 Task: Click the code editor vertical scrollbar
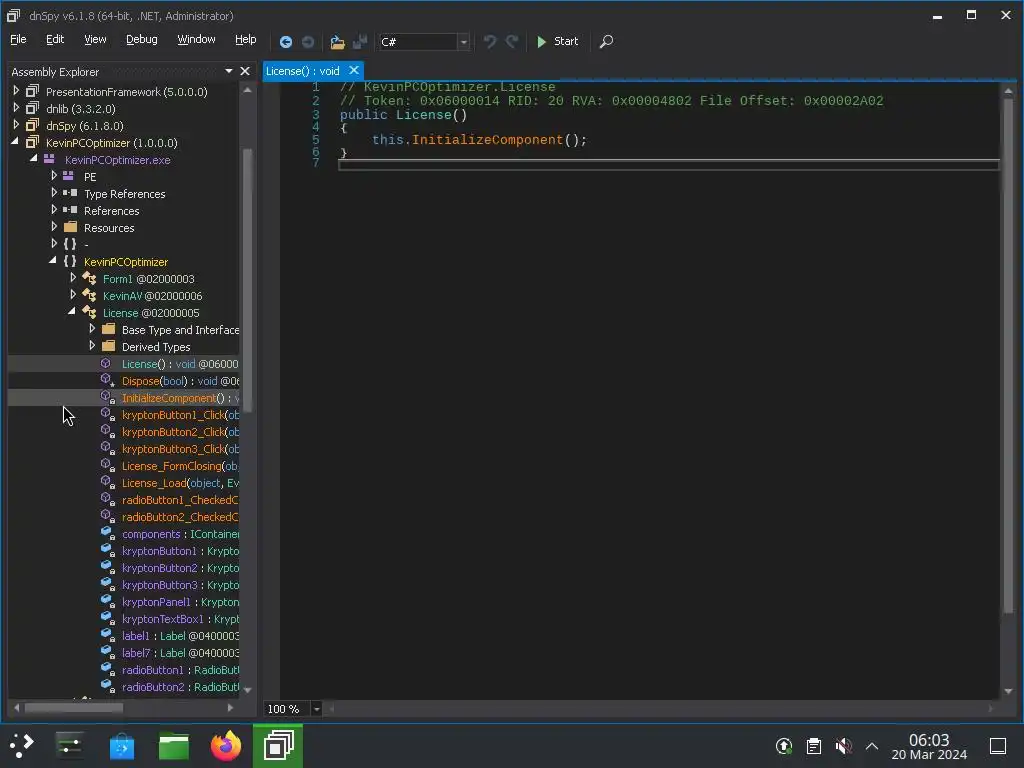(x=1008, y=356)
